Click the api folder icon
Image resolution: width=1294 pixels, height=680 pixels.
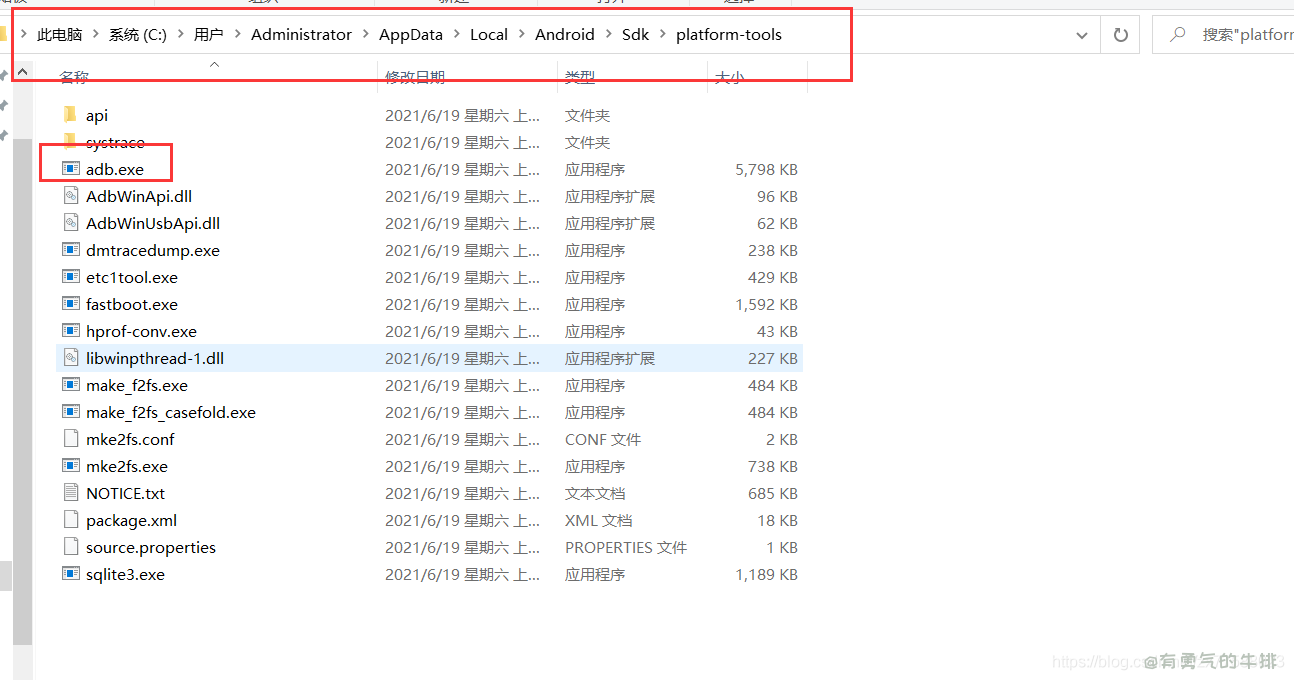70,115
